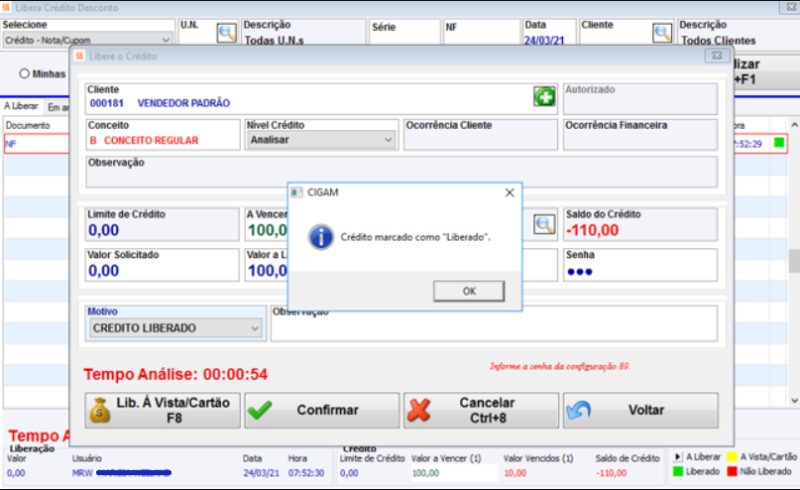This screenshot has height=490, width=800.
Task: Click the upper Observação text field
Action: click(x=402, y=173)
